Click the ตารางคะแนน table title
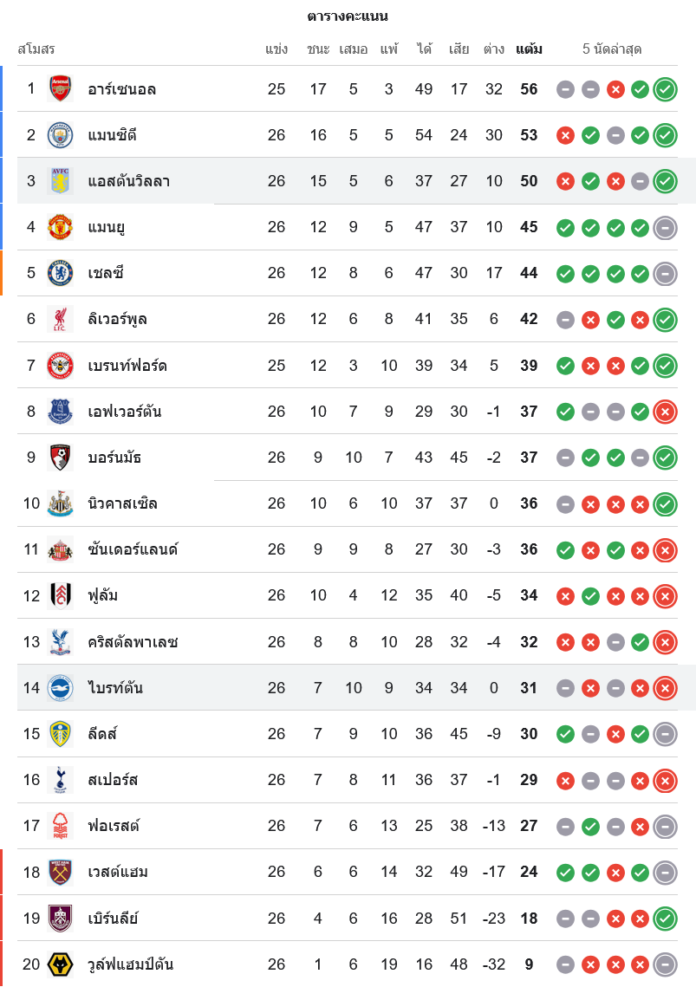Image resolution: width=696 pixels, height=1000 pixels. click(x=347, y=16)
